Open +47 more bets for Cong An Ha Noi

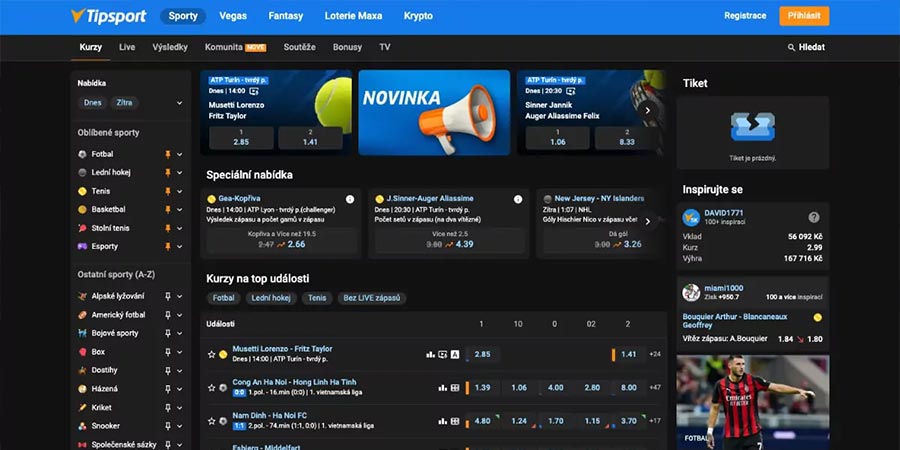pos(655,387)
